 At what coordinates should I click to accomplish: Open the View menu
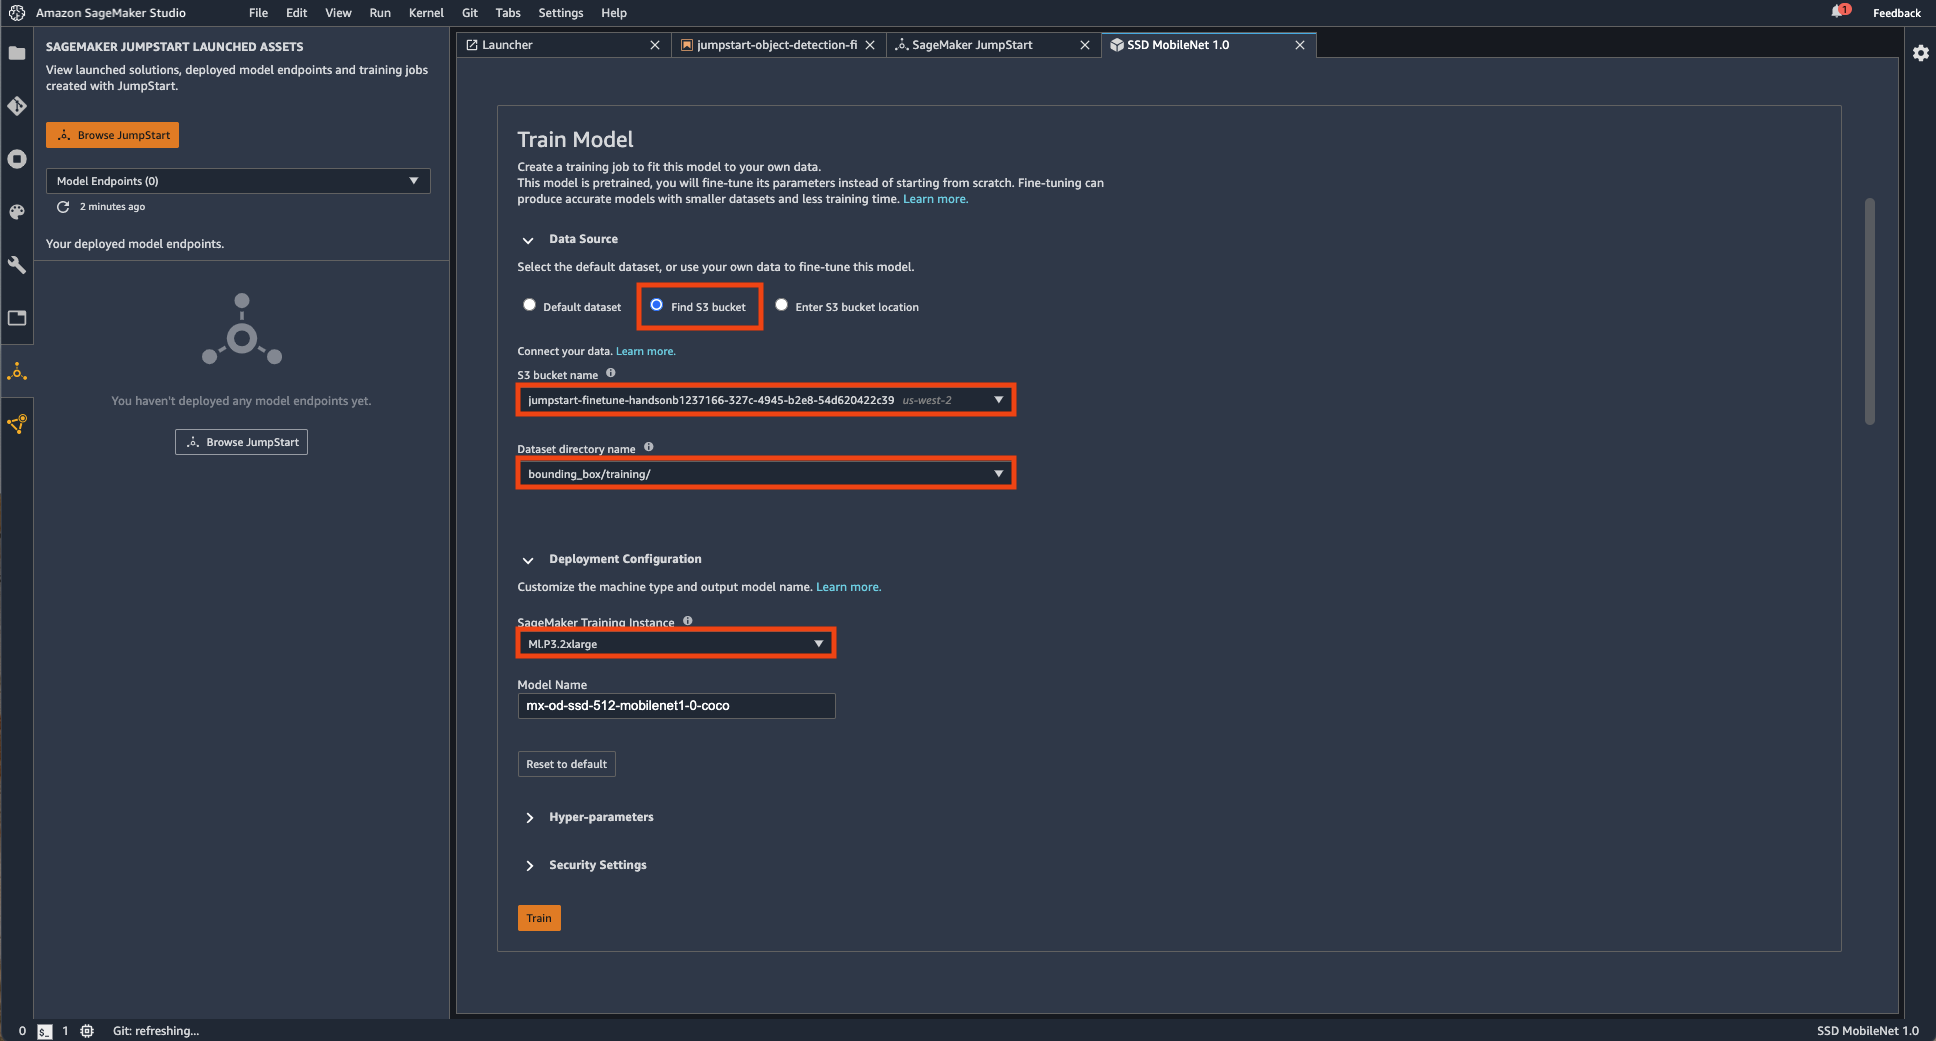tap(338, 13)
